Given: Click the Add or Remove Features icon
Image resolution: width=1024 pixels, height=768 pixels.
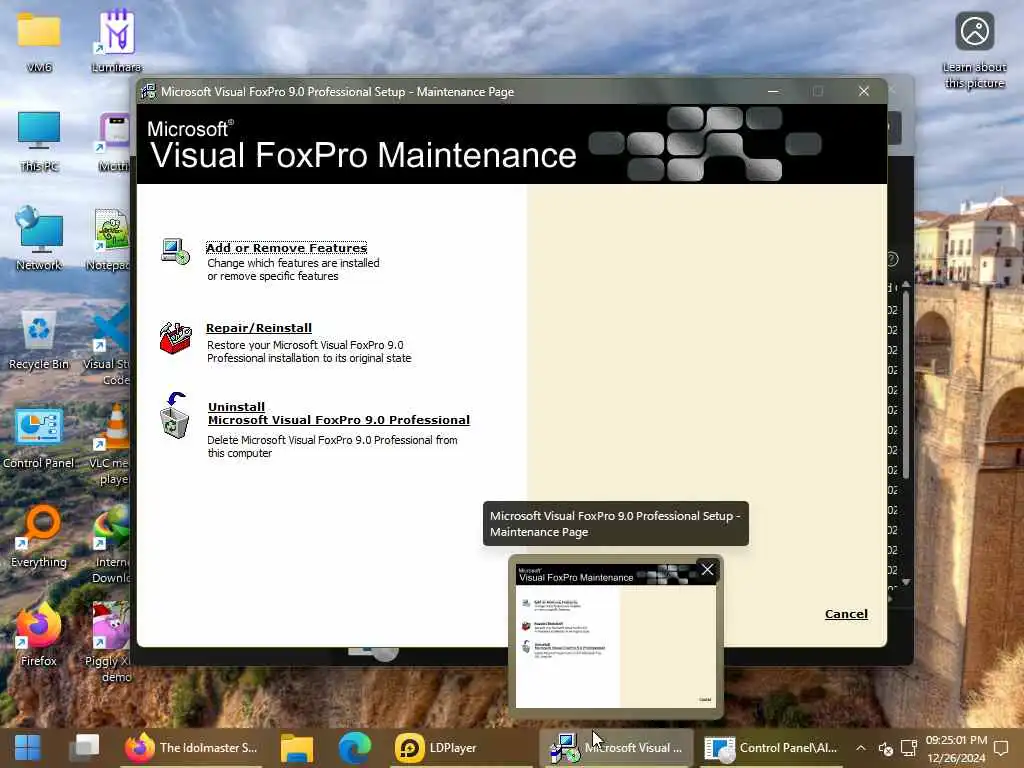Looking at the screenshot, I should [175, 251].
